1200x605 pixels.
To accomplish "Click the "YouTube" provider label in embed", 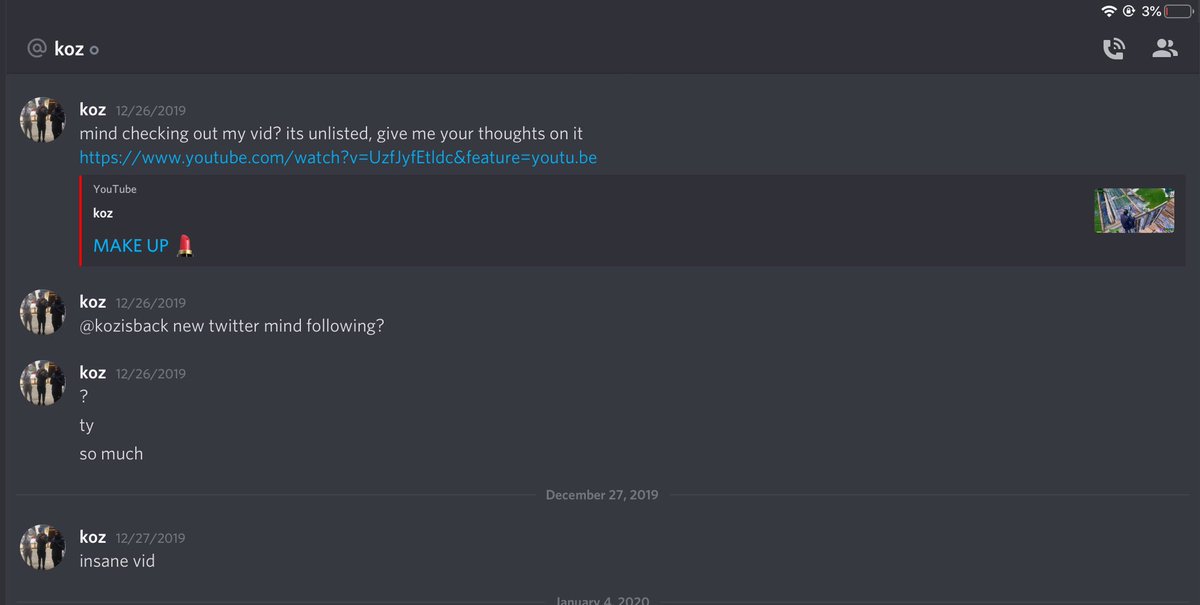I will pos(115,189).
